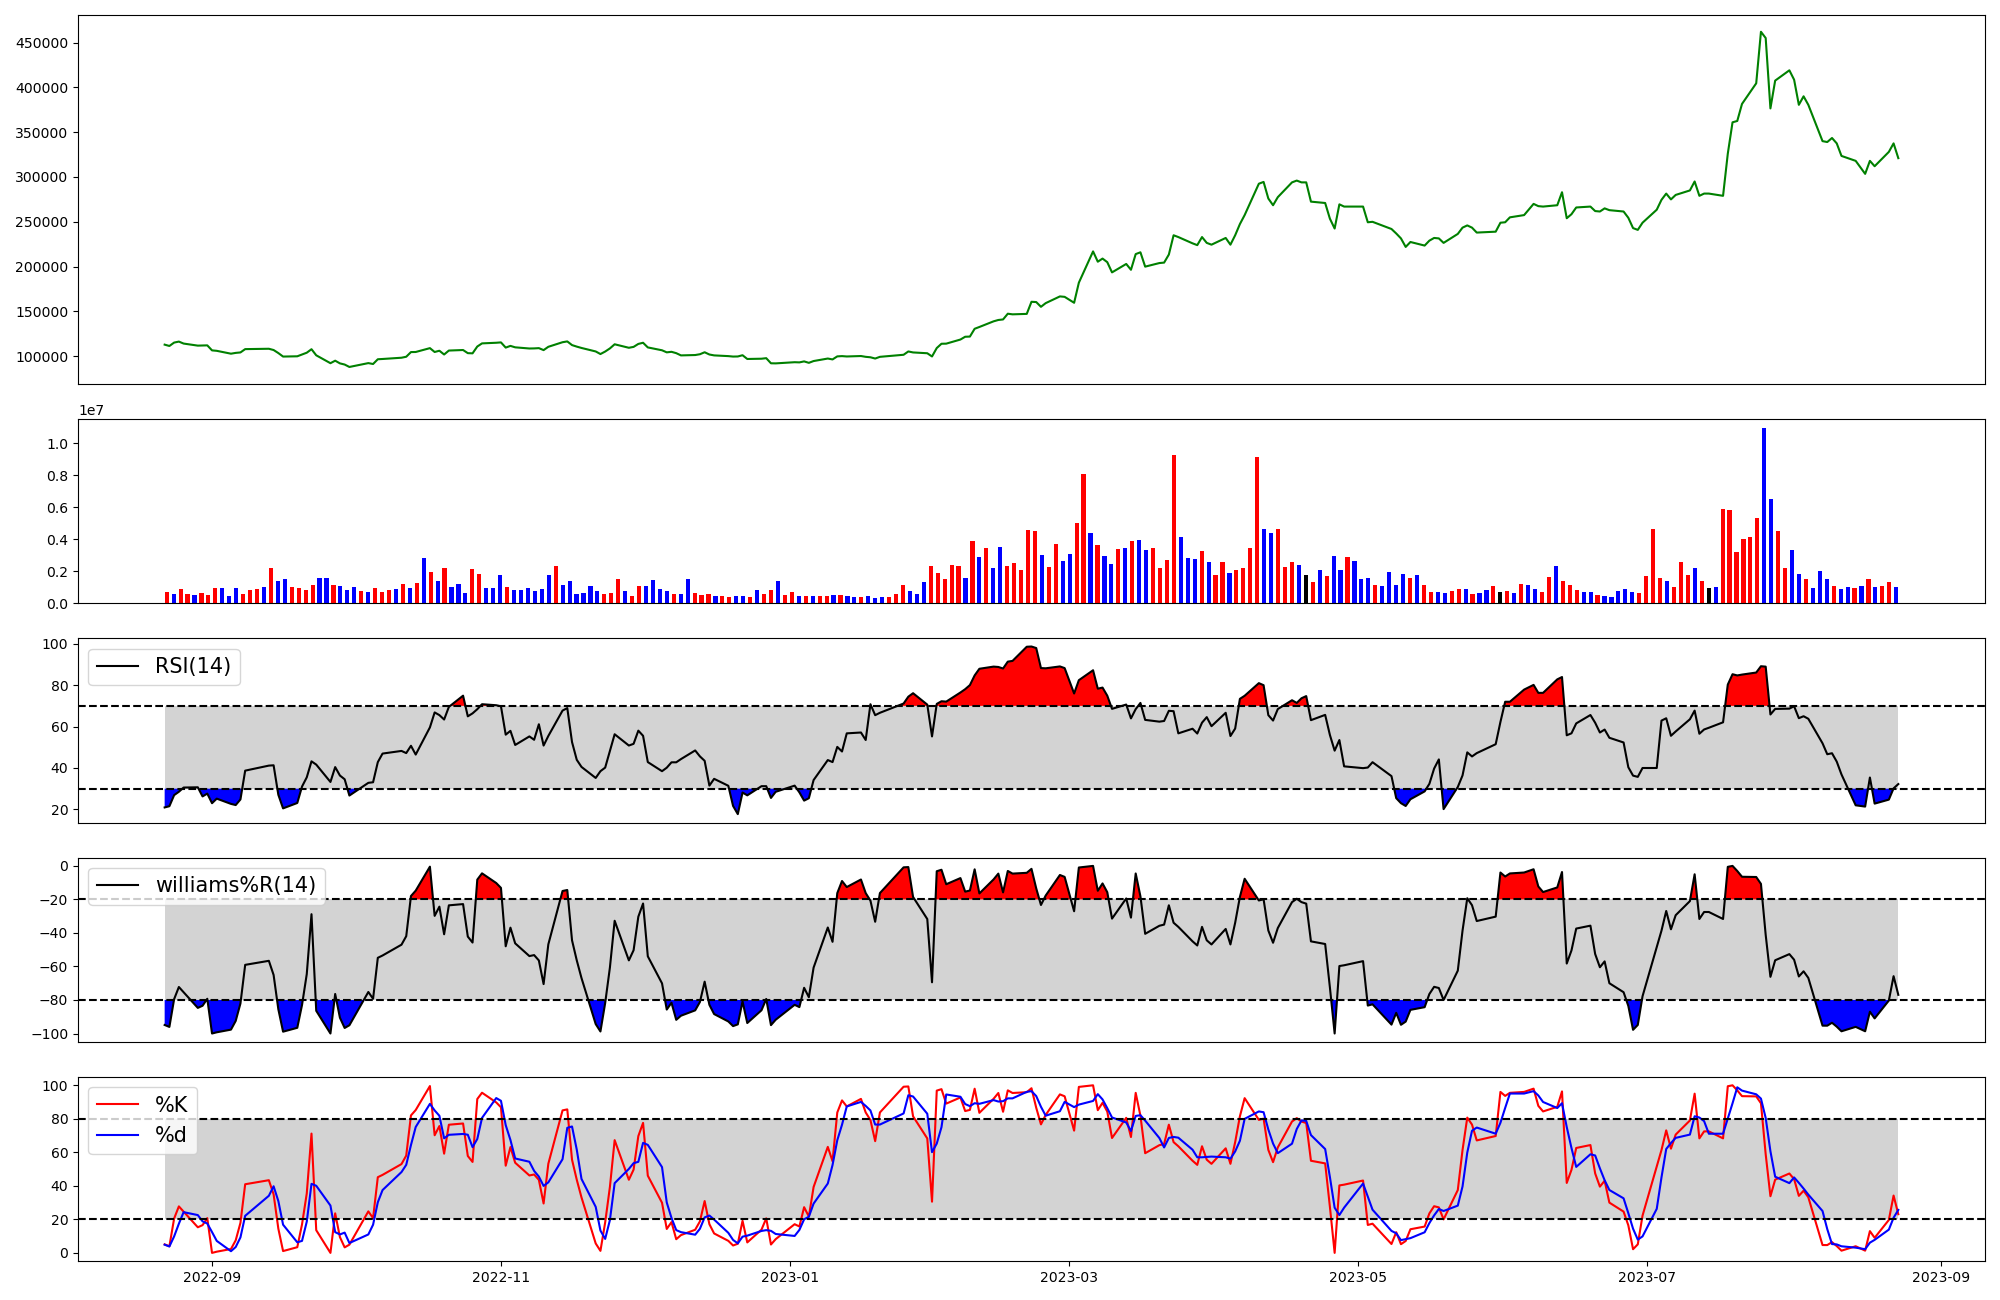Click the %K legend entry
2000x1300 pixels.
pyautogui.click(x=171, y=1105)
